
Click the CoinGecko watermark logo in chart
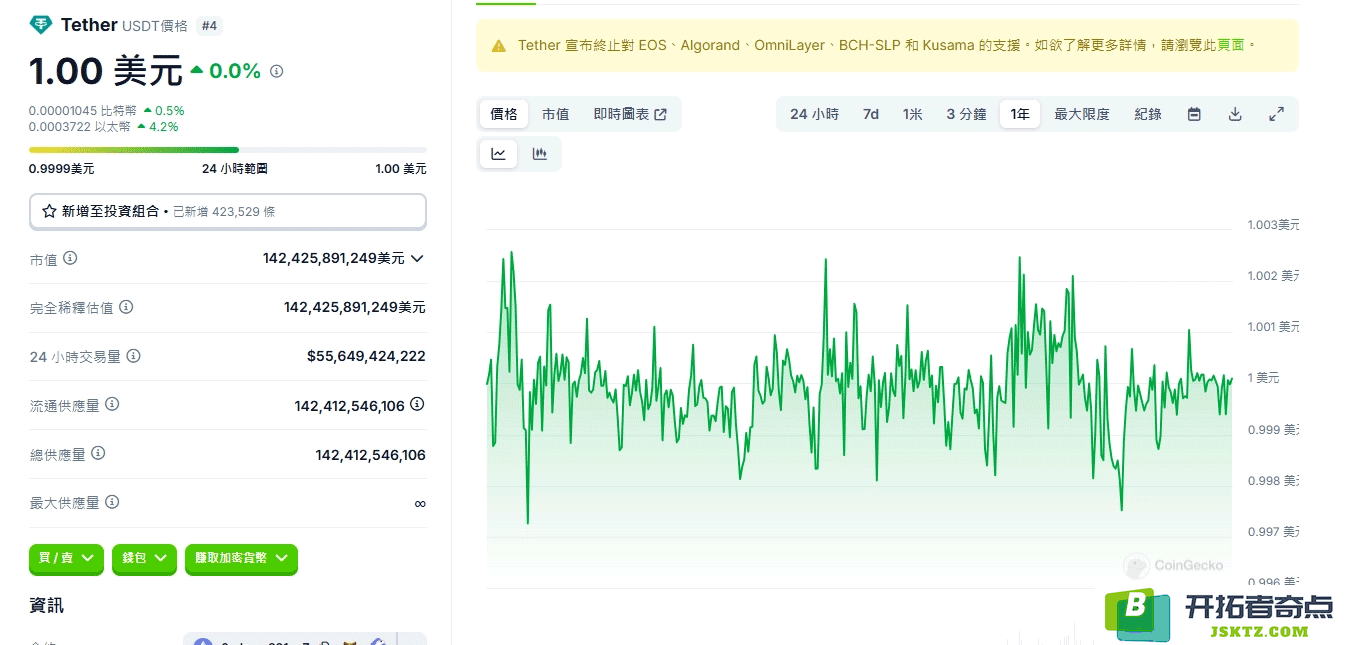click(x=1174, y=566)
